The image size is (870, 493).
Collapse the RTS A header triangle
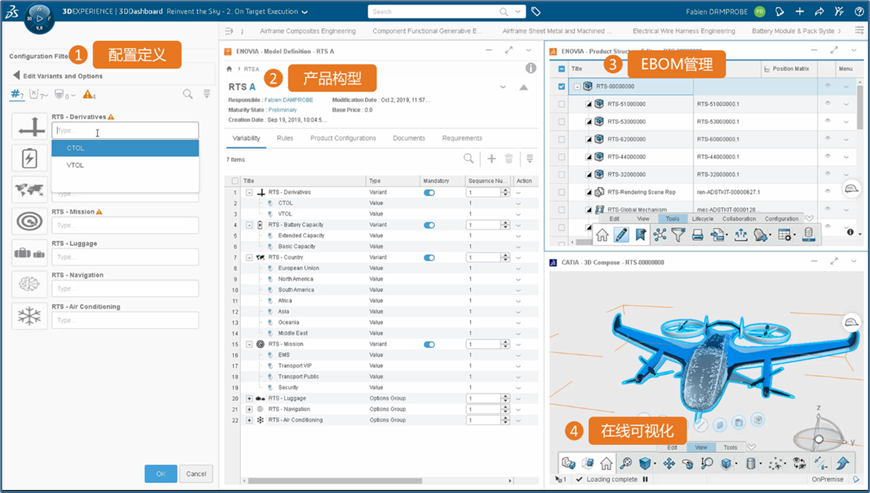click(523, 88)
